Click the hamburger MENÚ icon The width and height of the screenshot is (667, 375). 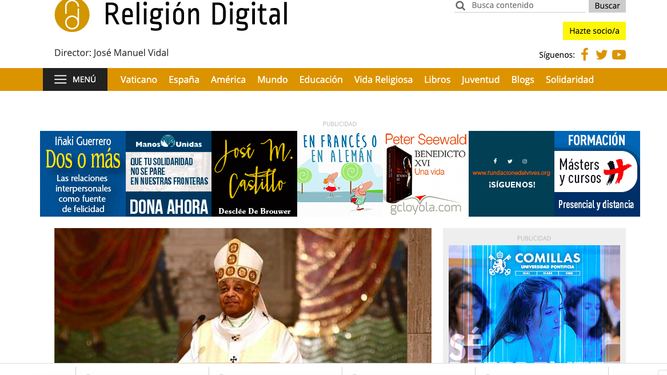click(x=60, y=80)
